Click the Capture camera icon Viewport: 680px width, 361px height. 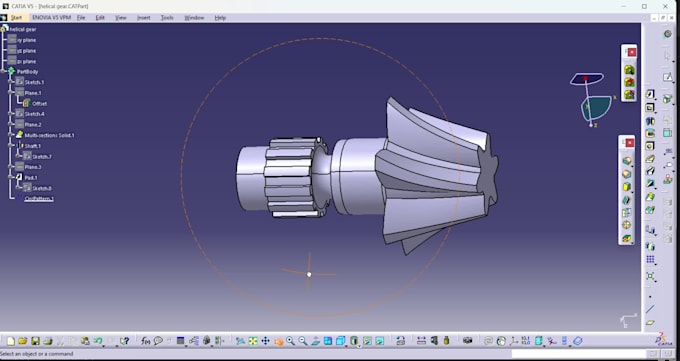pos(468,341)
